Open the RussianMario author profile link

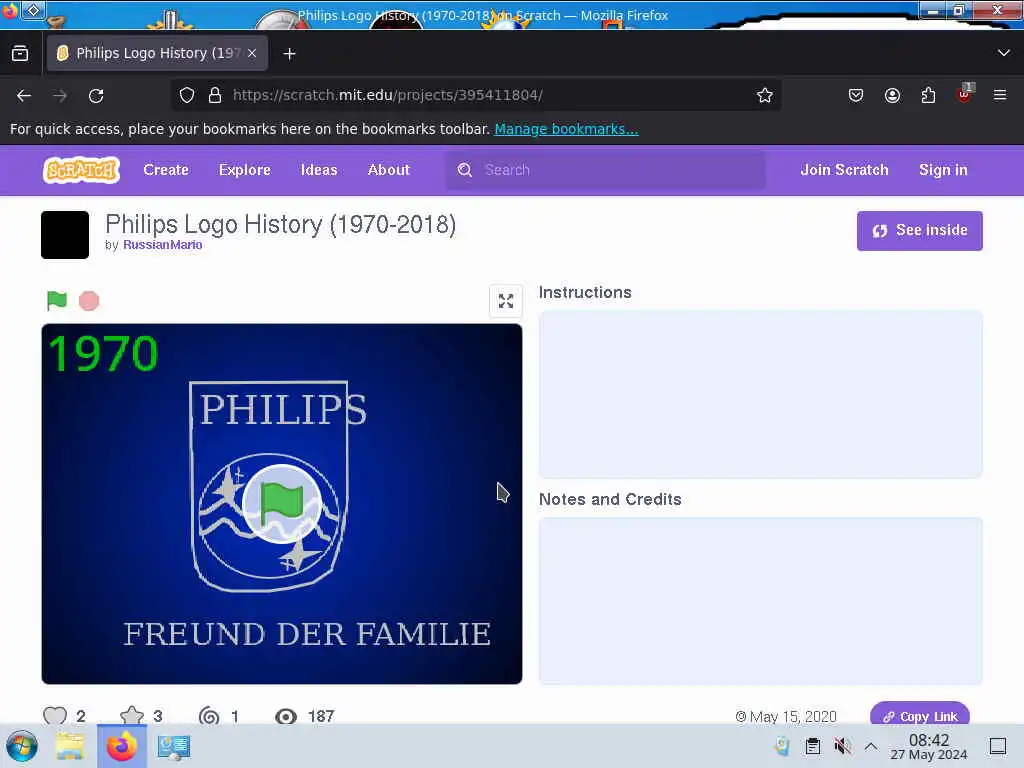[x=163, y=245]
